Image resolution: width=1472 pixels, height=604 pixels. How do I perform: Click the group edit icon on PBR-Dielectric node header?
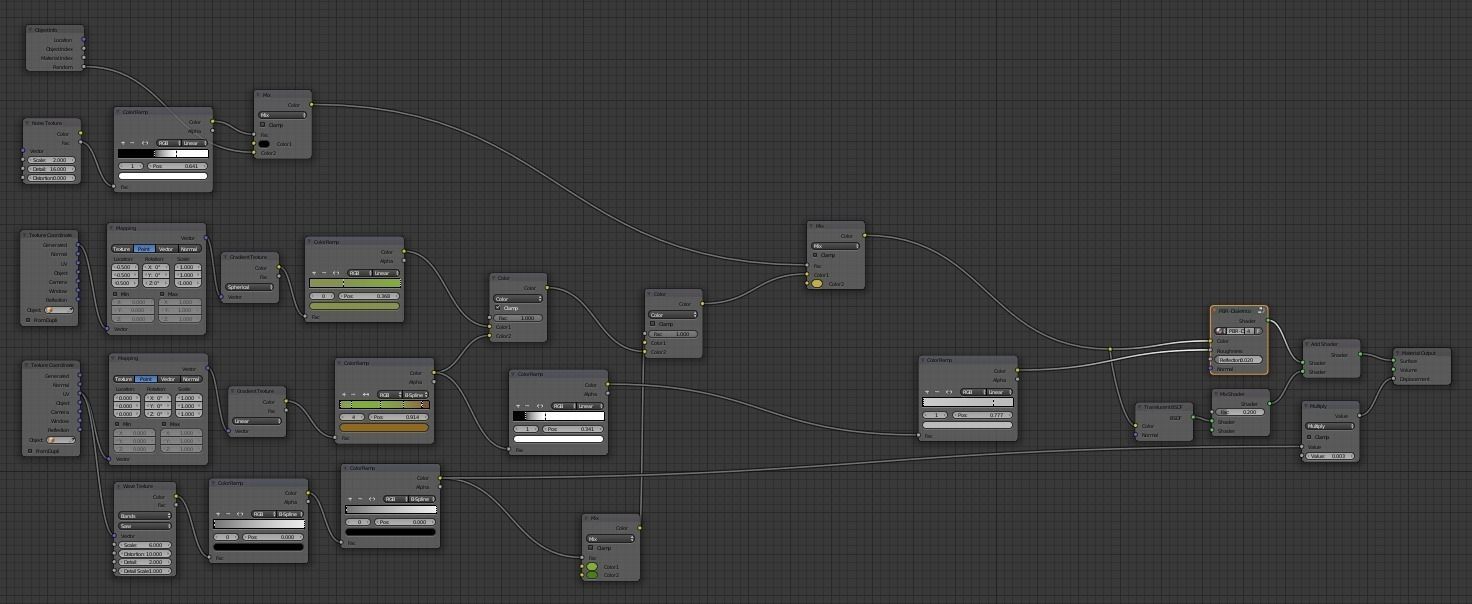[1260, 311]
